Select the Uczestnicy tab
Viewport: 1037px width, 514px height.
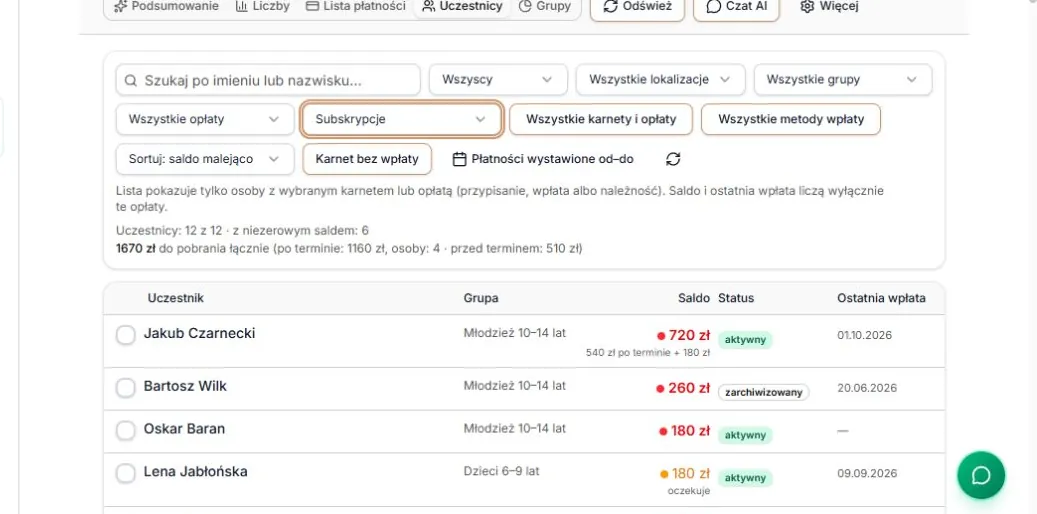pos(462,7)
